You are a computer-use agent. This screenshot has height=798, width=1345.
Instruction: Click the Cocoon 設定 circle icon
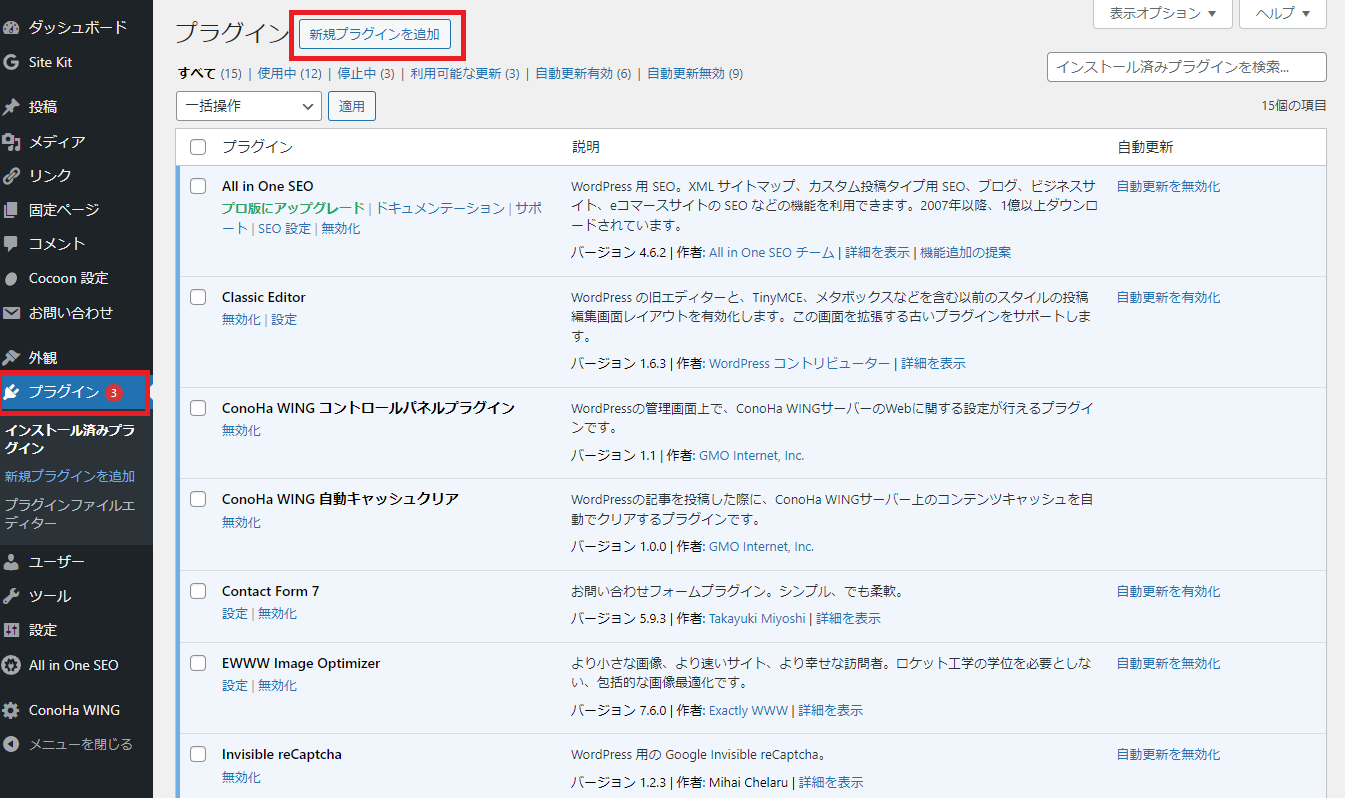pyautogui.click(x=12, y=278)
